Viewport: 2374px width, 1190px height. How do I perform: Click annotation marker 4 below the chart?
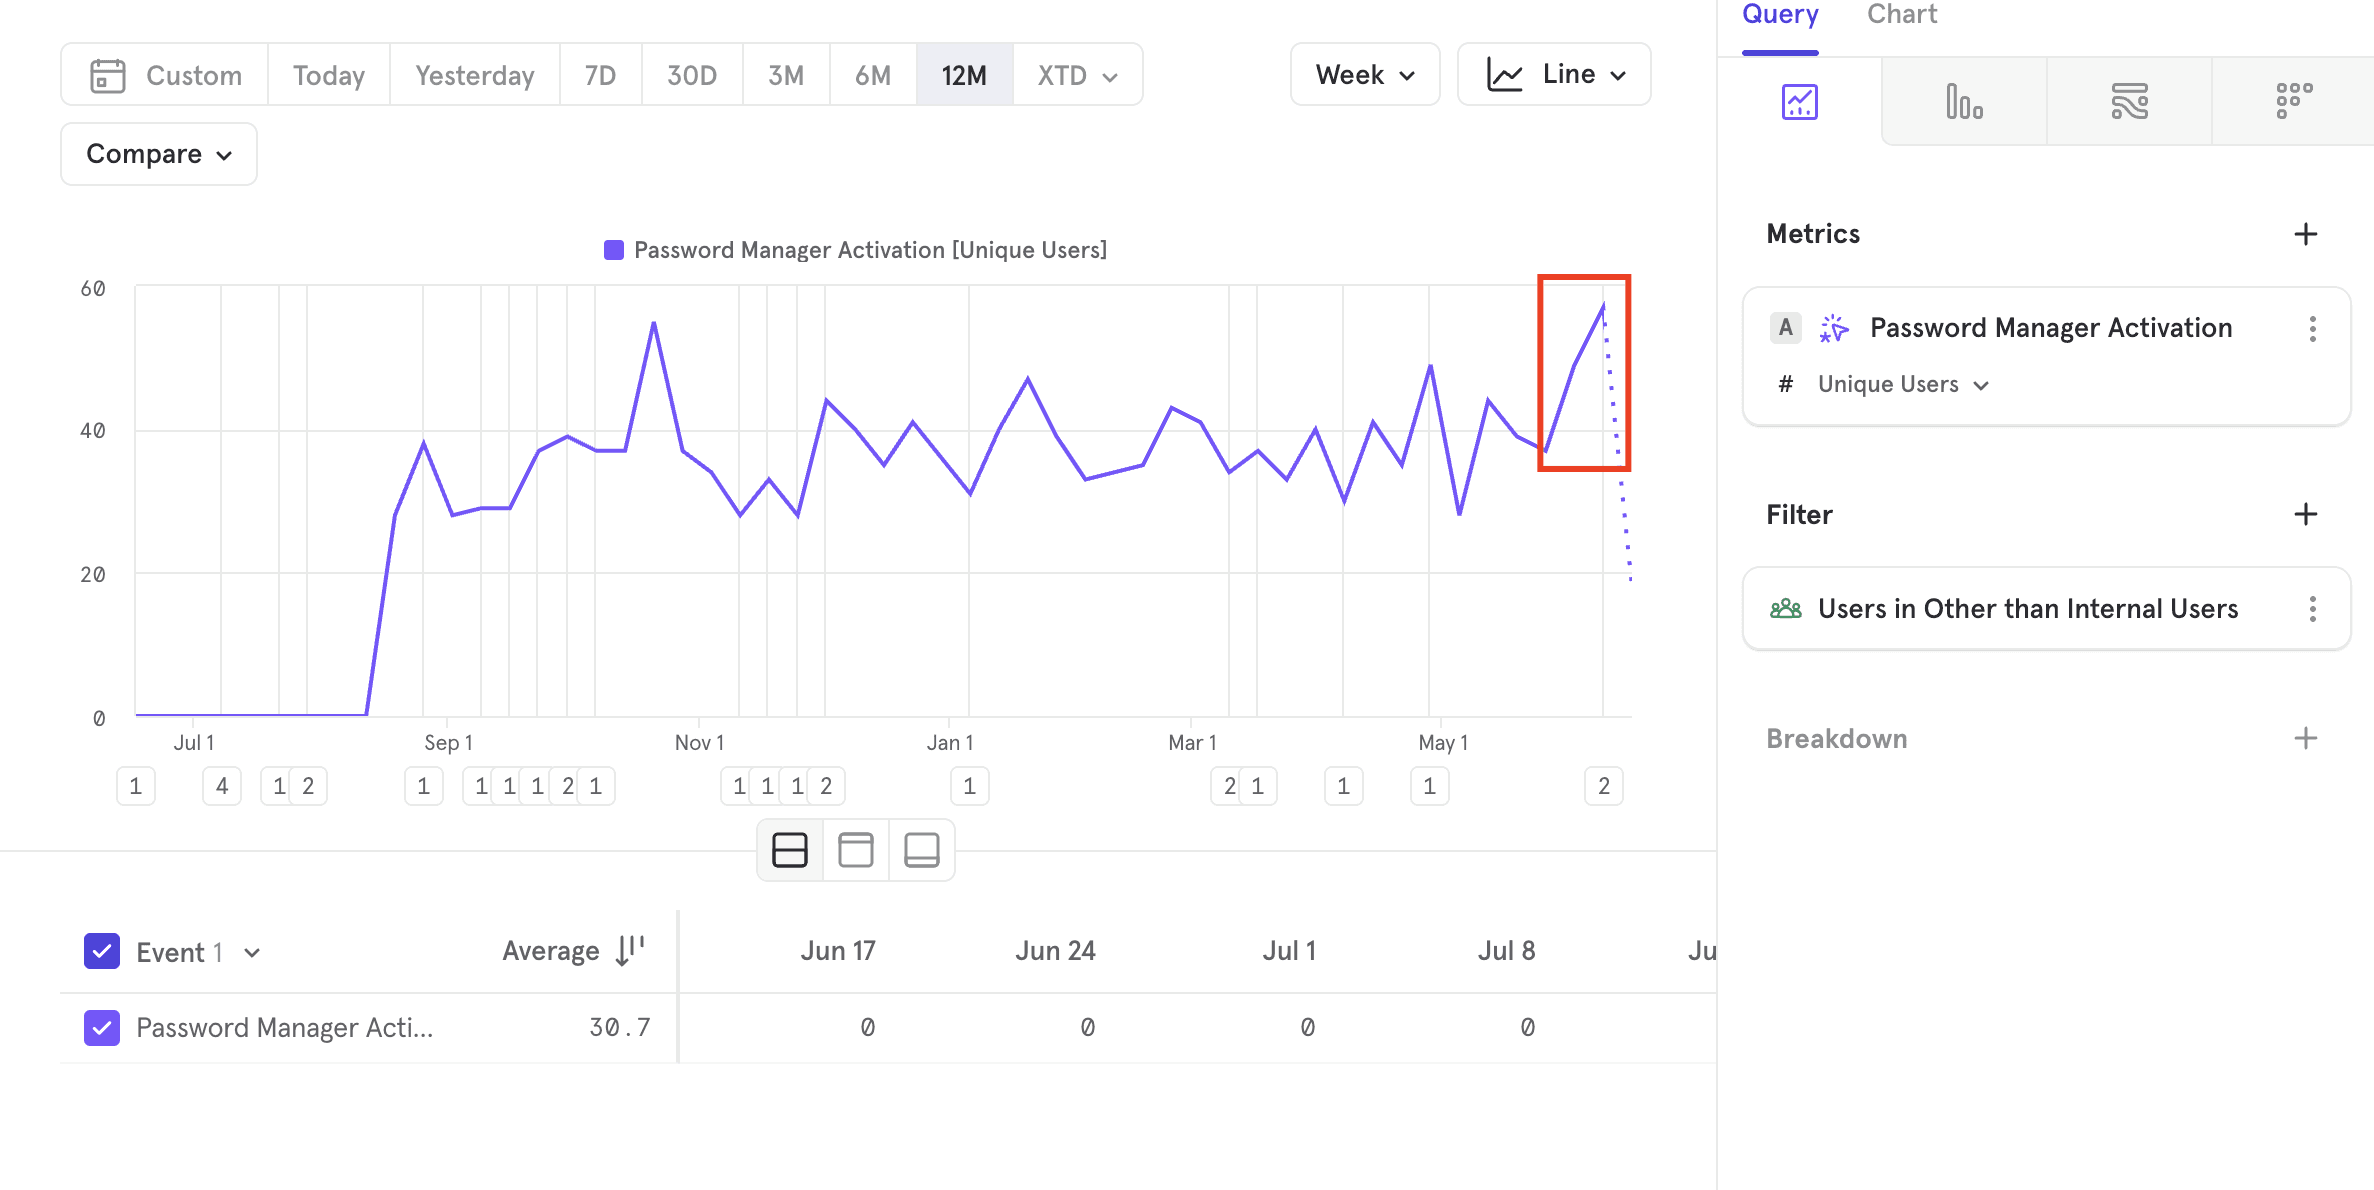point(222,786)
